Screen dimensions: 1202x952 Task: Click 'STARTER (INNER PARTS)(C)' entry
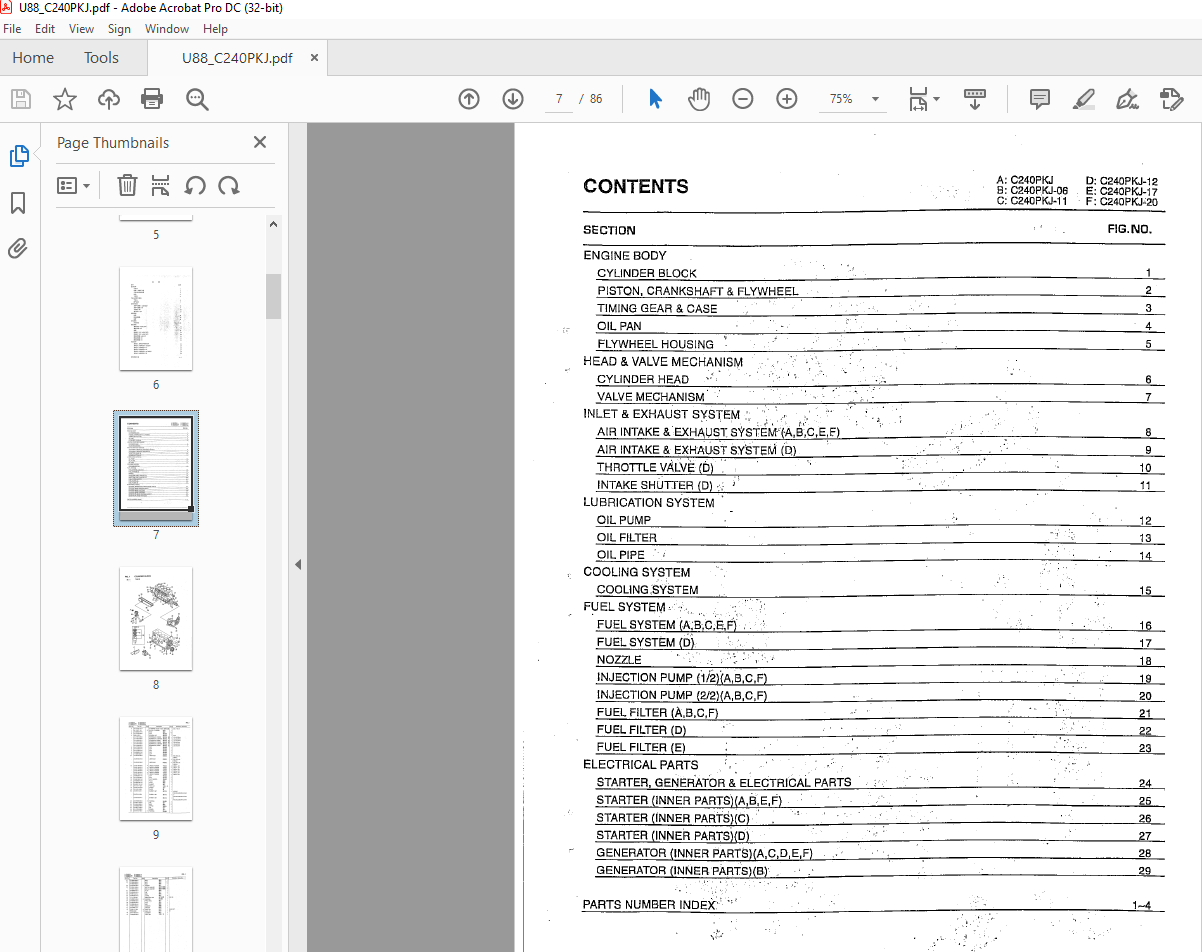point(673,818)
